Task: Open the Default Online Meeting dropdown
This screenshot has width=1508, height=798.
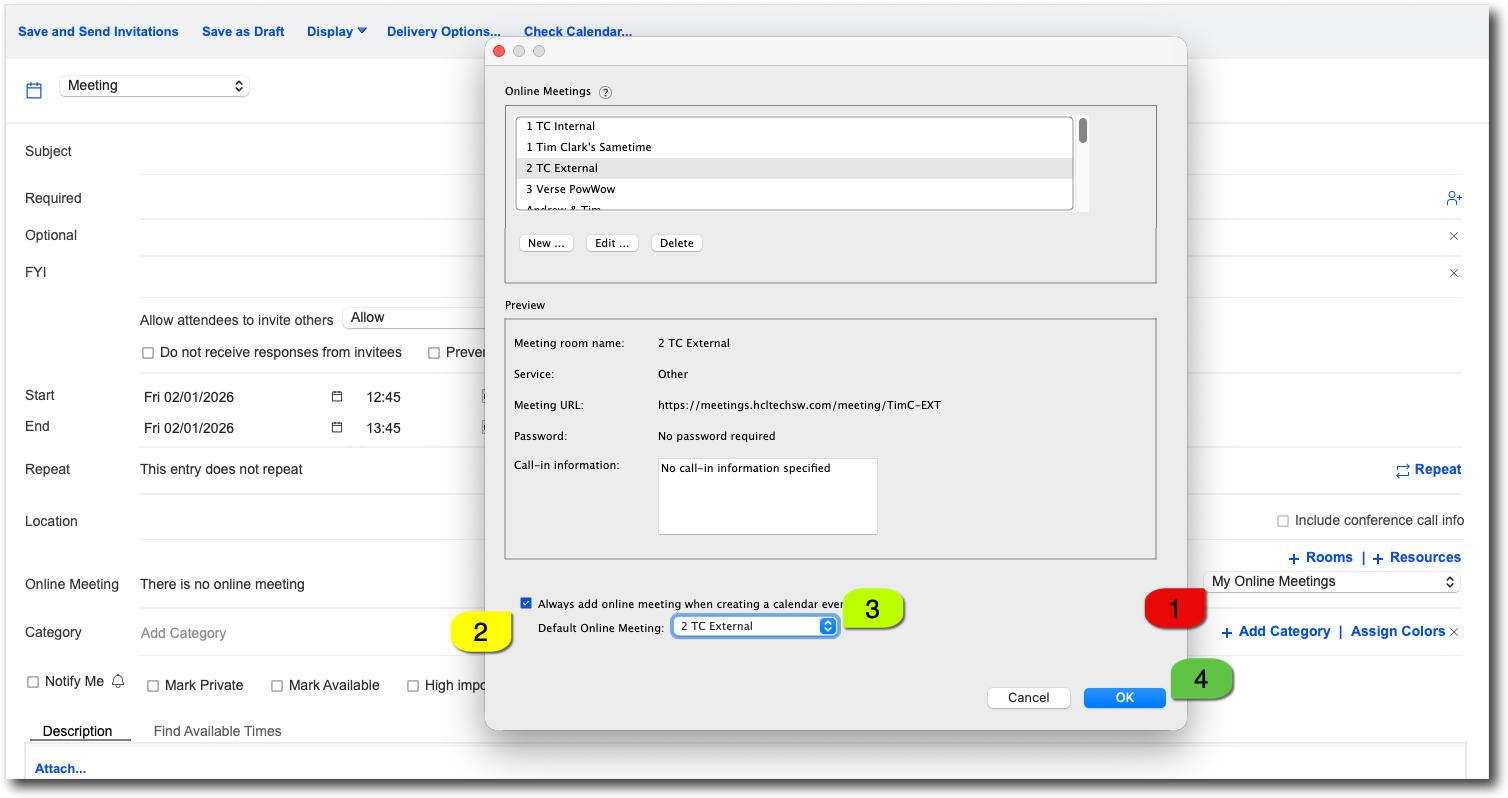Action: pyautogui.click(x=755, y=626)
